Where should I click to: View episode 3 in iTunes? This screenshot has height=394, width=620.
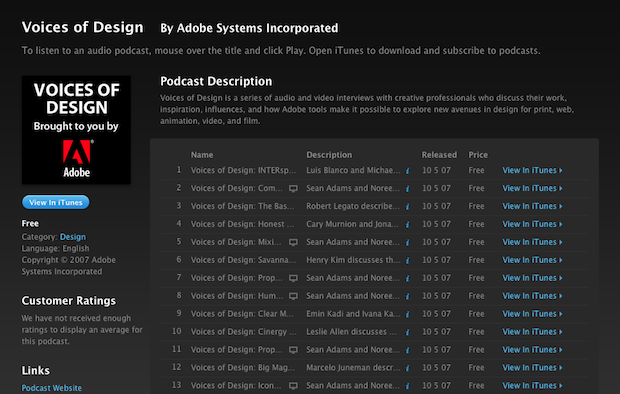tap(532, 206)
